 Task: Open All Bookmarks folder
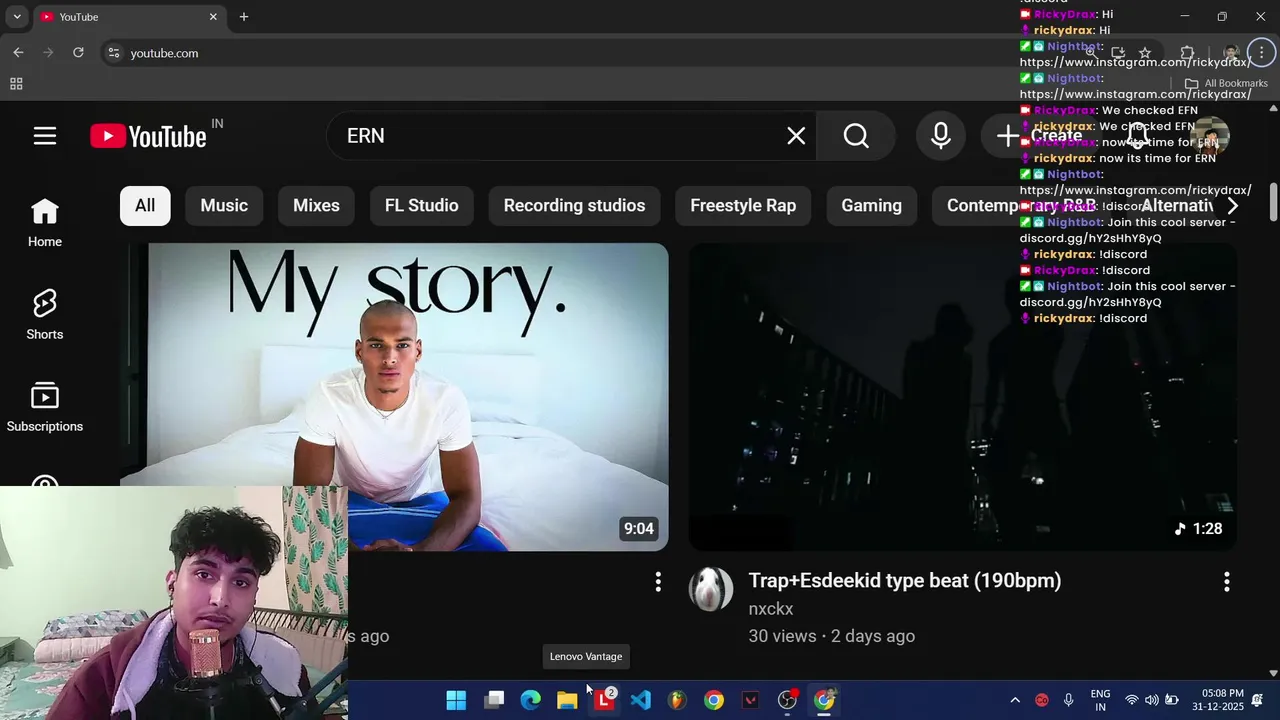click(x=1226, y=84)
